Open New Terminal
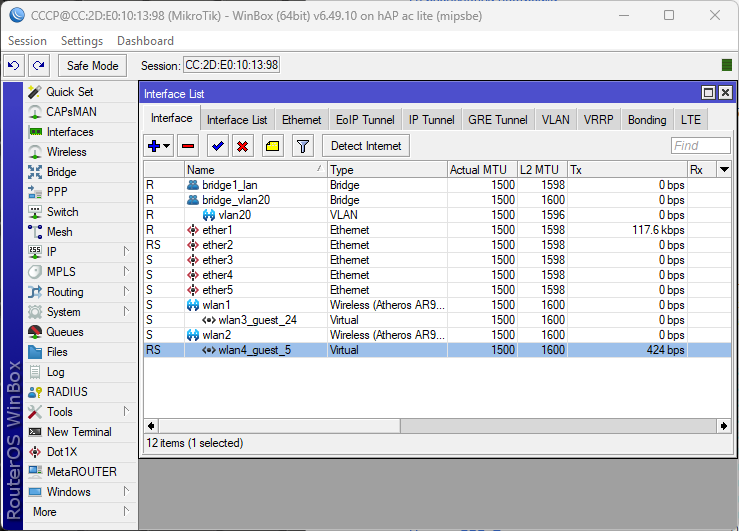This screenshot has width=739, height=531. (80, 432)
